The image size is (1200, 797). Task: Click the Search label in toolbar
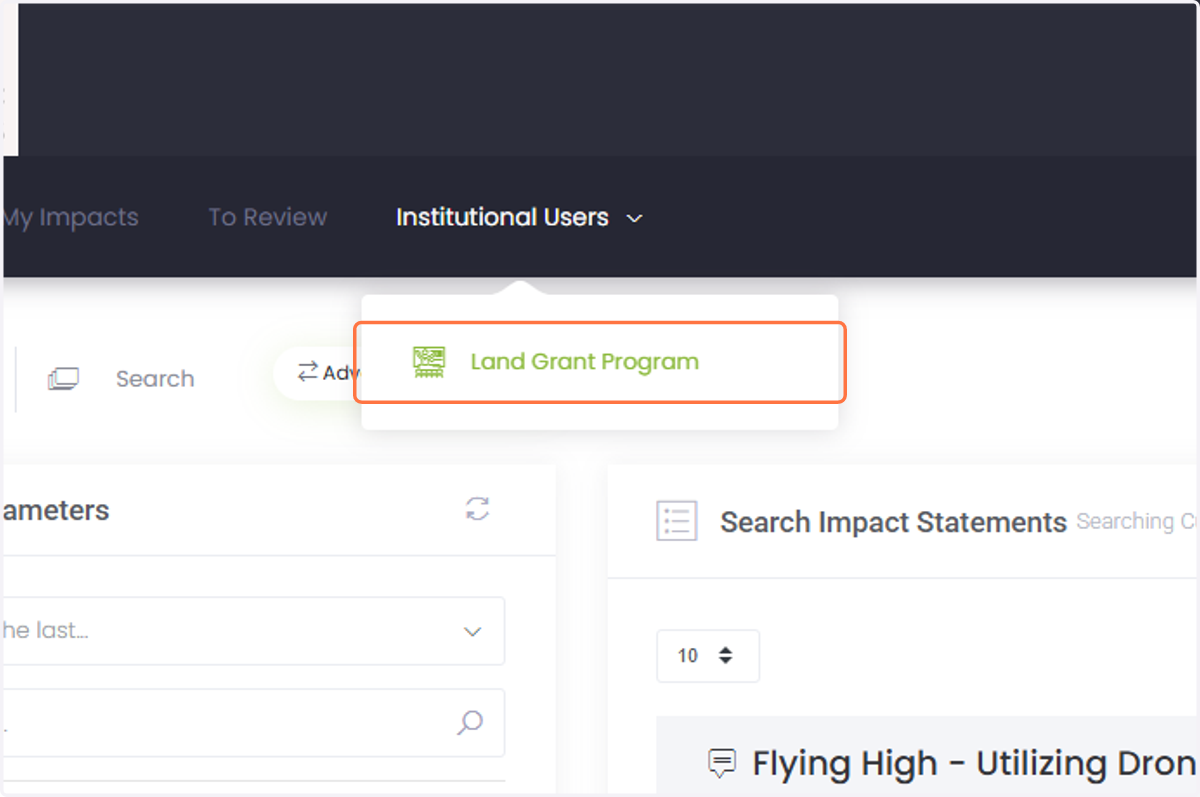[155, 379]
